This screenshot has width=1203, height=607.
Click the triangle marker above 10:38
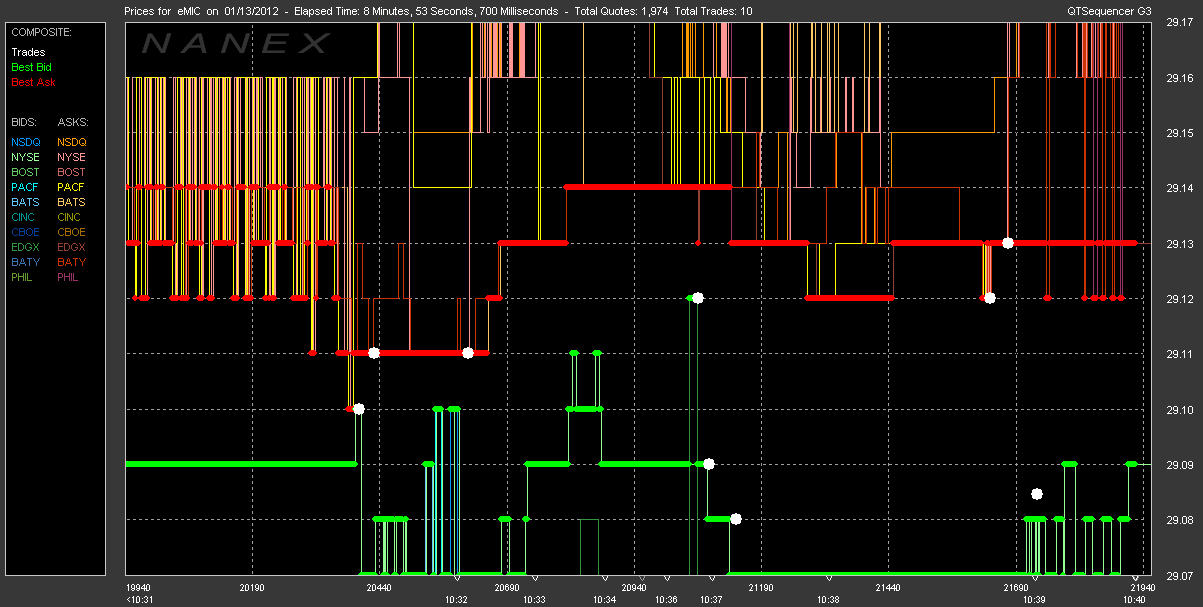coord(828,578)
